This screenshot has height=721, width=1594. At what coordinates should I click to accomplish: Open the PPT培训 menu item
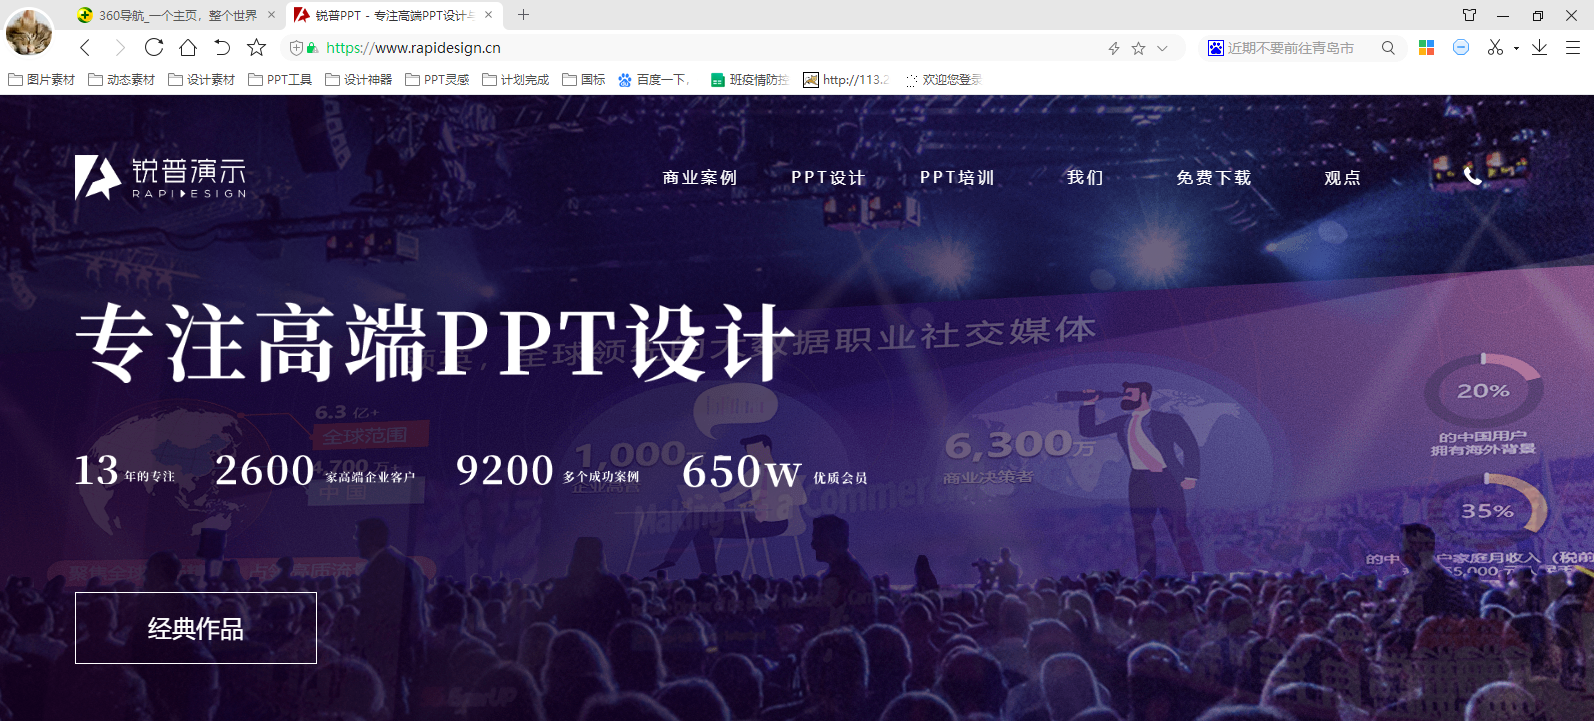tap(957, 178)
